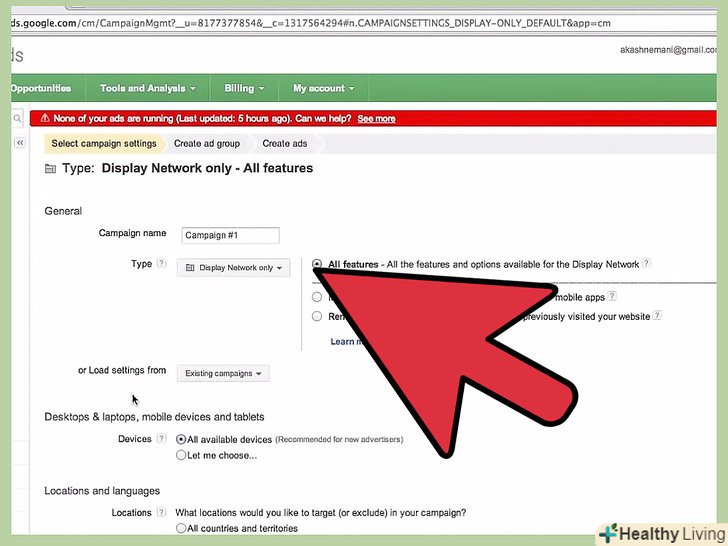
Task: Open help tooltip next to Type label
Action: [x=161, y=263]
